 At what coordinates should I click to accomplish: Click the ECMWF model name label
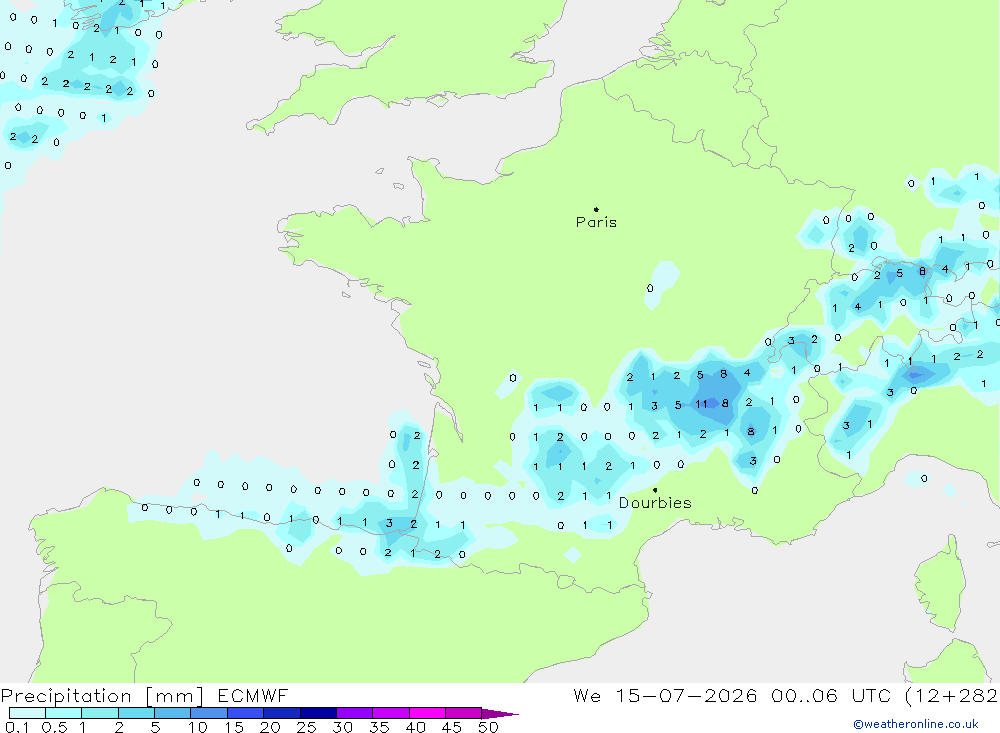coord(253,696)
